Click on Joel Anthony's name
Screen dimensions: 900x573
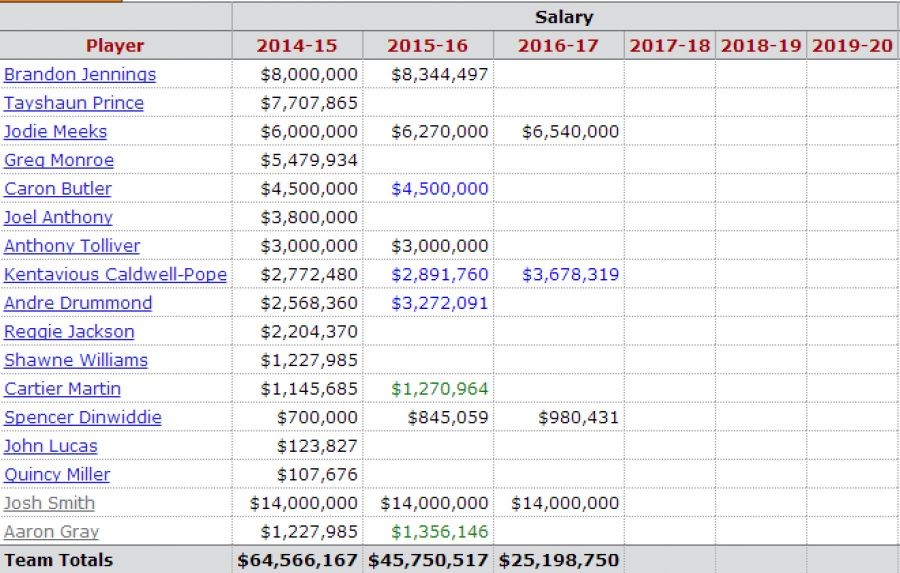58,217
